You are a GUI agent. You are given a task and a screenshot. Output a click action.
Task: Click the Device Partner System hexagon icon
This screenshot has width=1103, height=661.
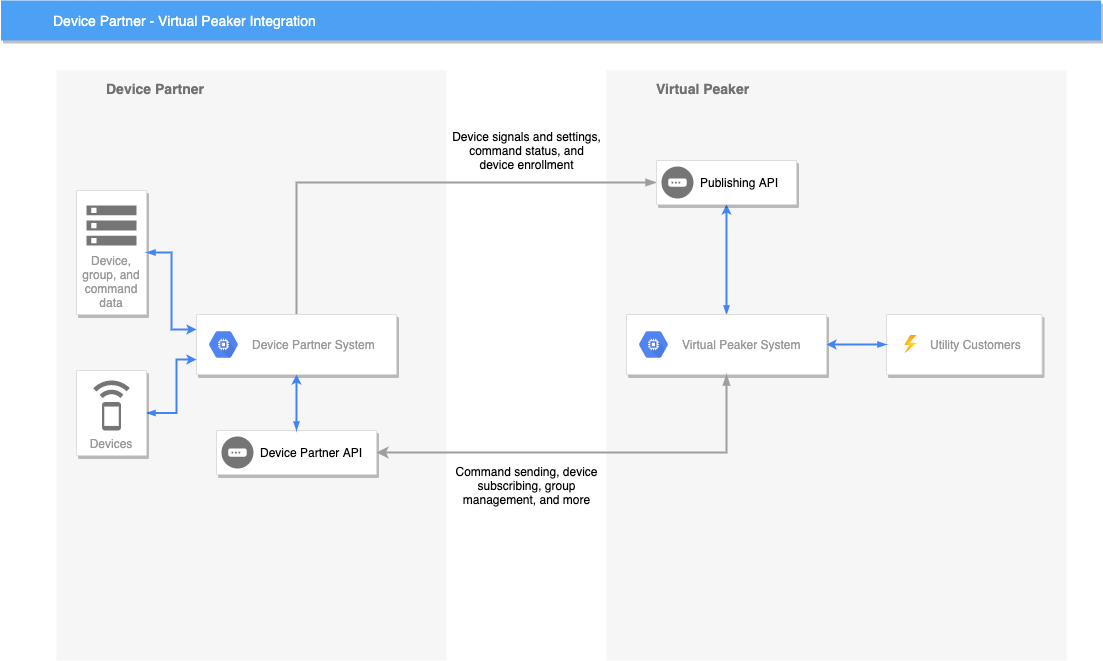(x=224, y=345)
